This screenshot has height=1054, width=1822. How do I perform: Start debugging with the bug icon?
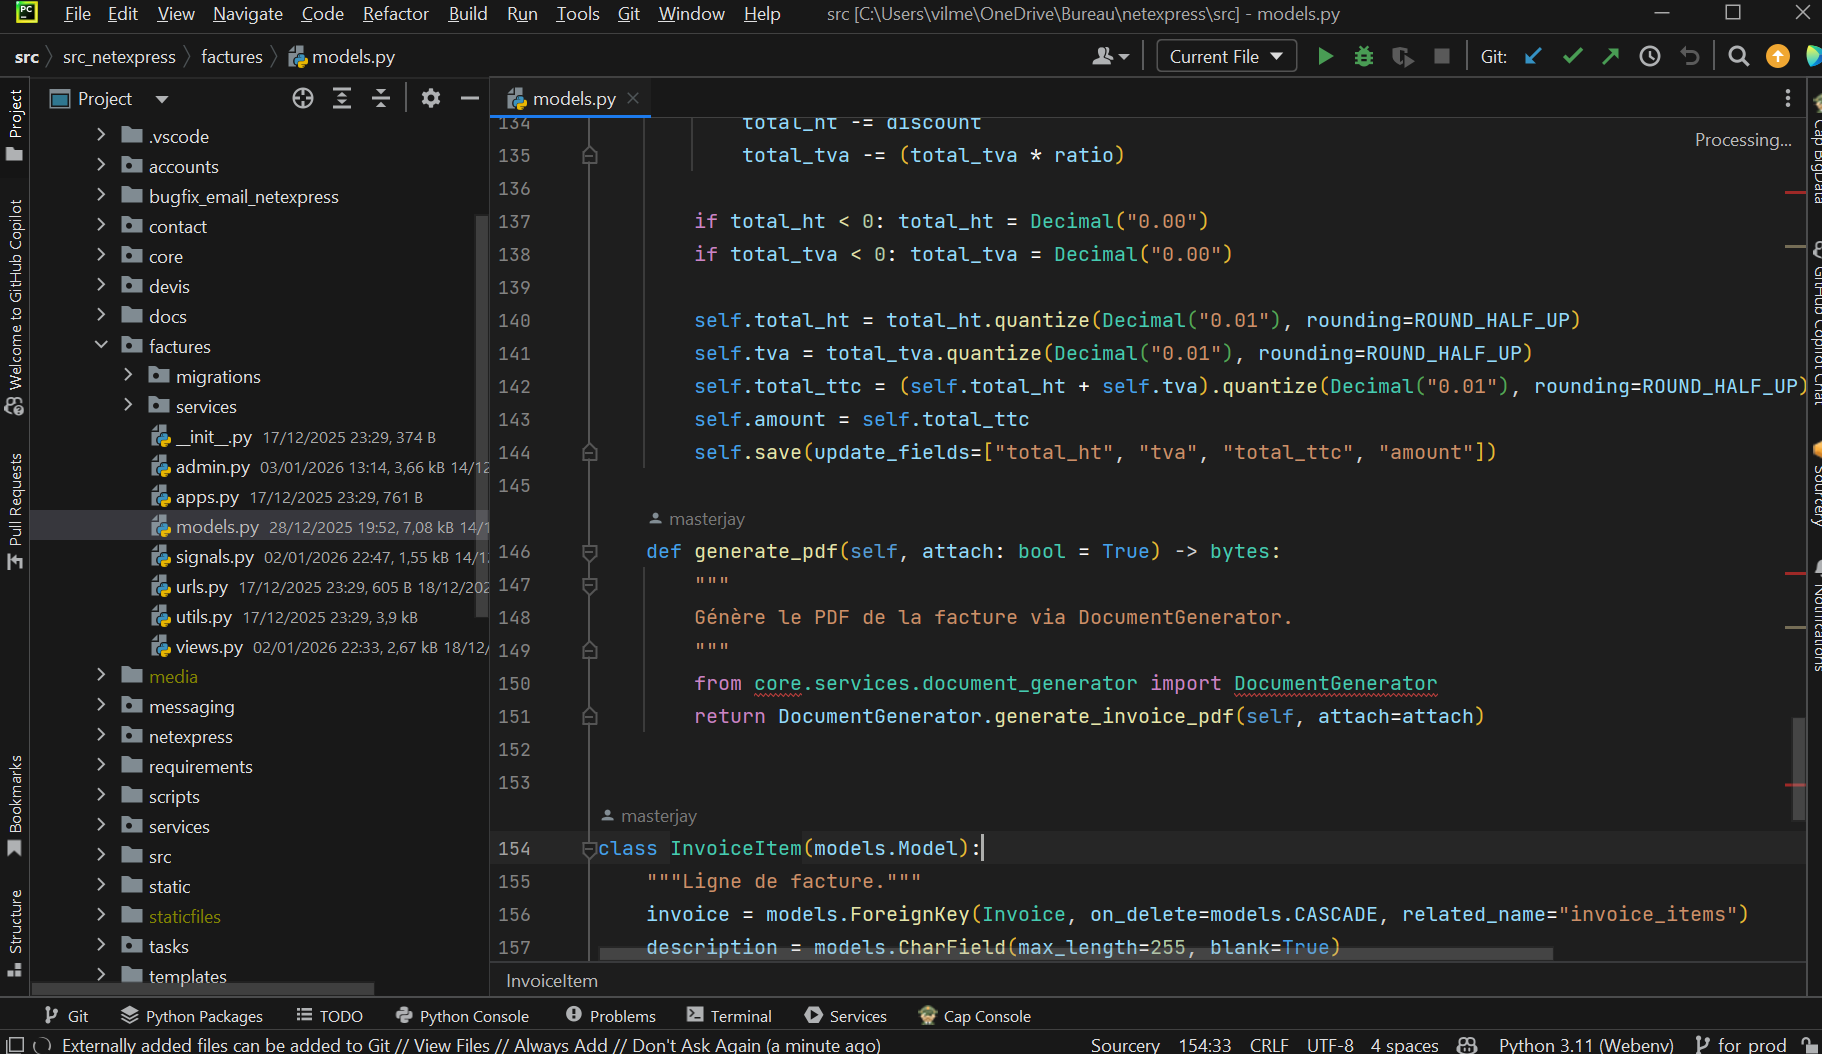pos(1363,57)
